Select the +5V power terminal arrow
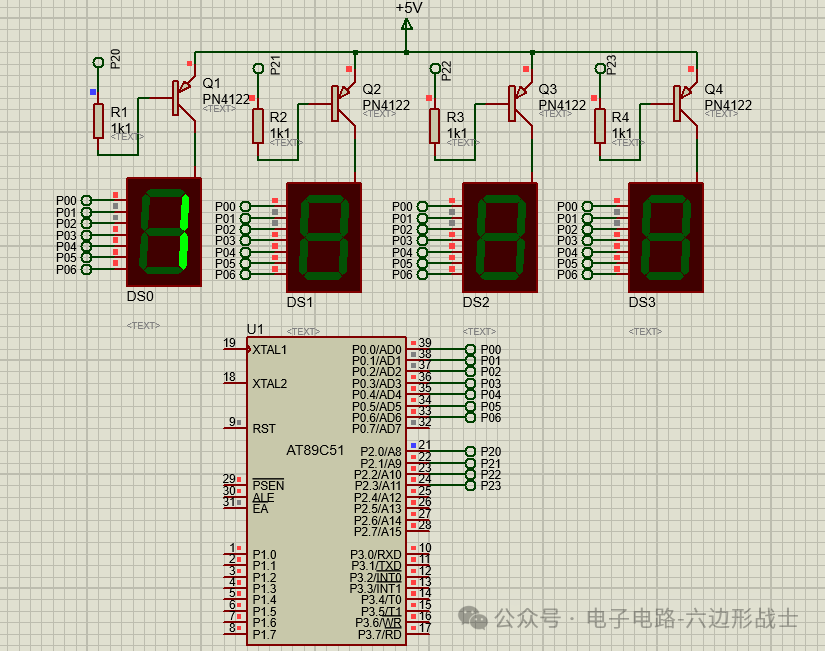Image resolution: width=825 pixels, height=651 pixels. 407,25
